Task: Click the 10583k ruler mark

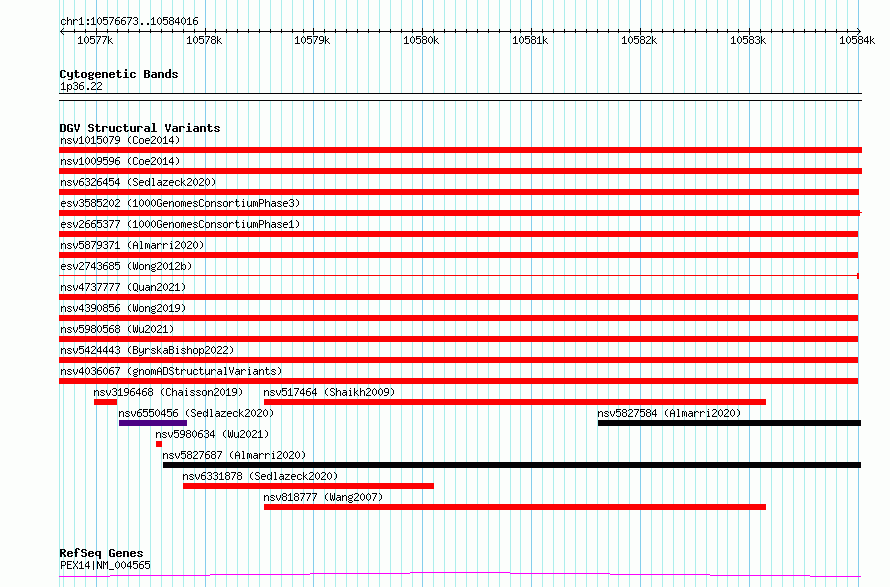Action: 748,40
